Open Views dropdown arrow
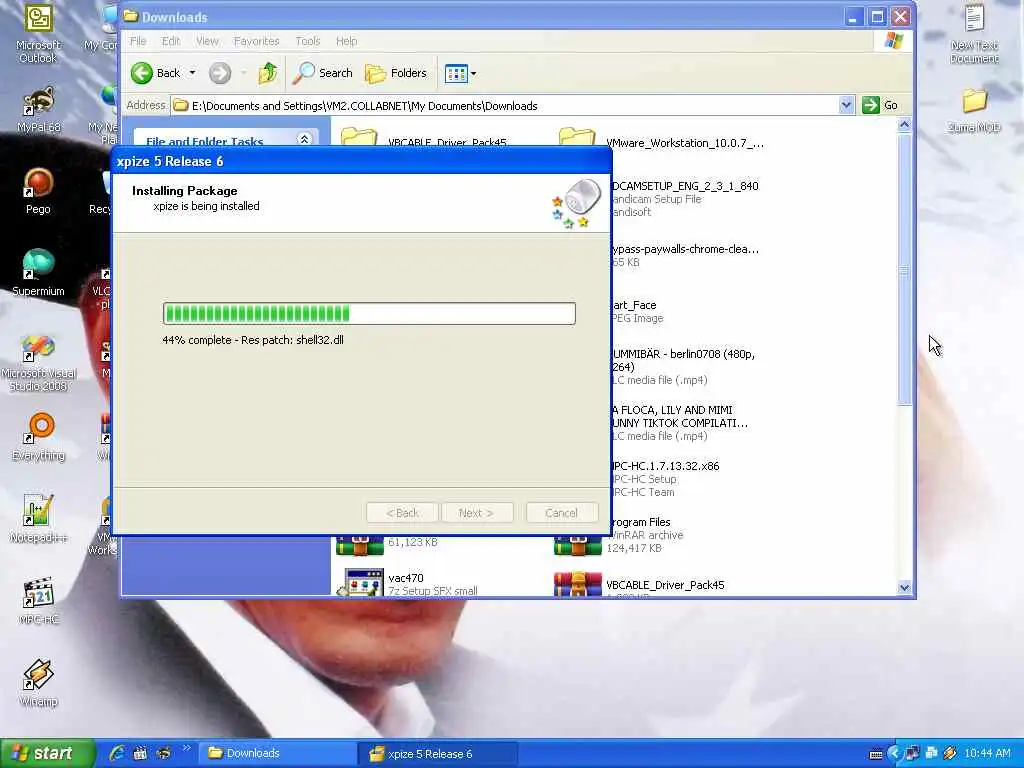 pyautogui.click(x=474, y=73)
